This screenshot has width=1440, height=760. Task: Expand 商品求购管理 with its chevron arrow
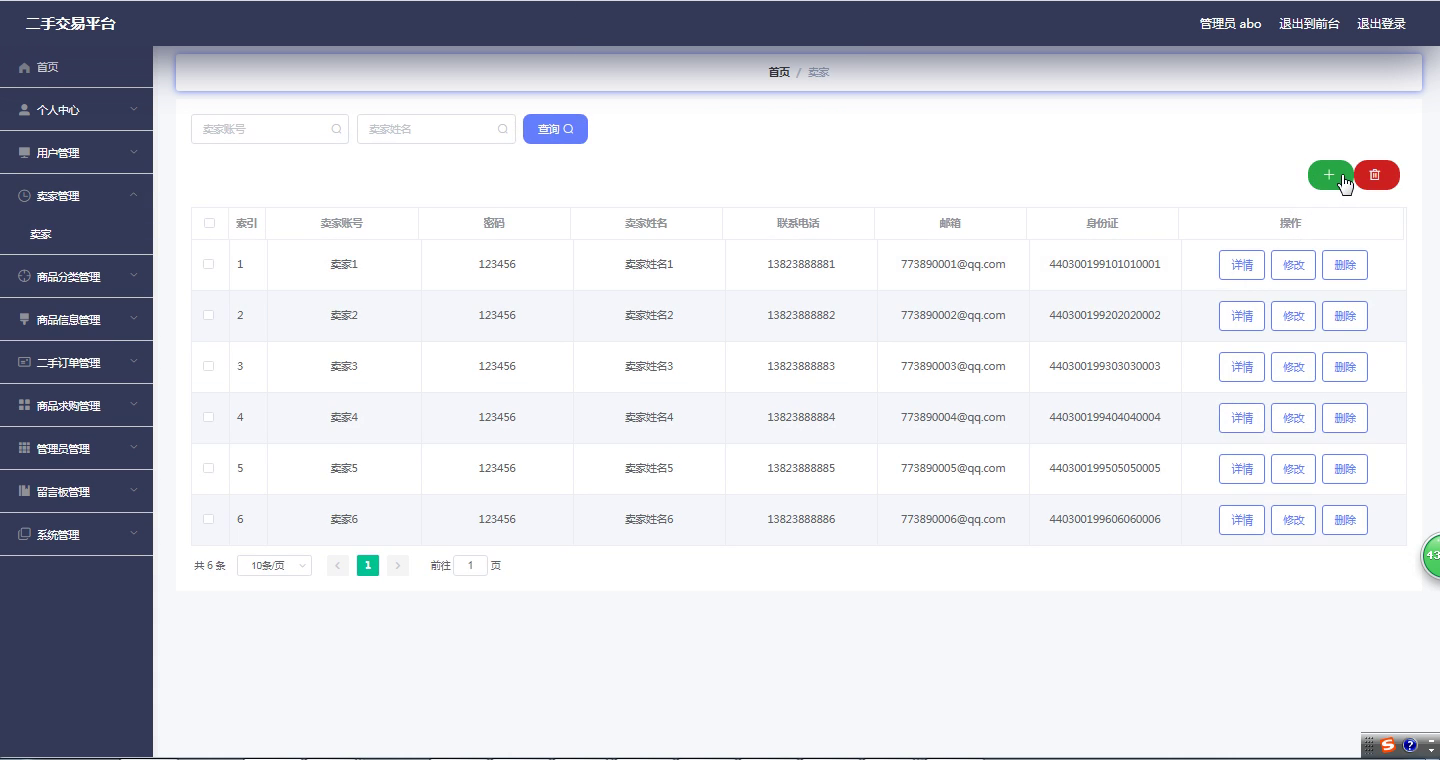tap(134, 405)
